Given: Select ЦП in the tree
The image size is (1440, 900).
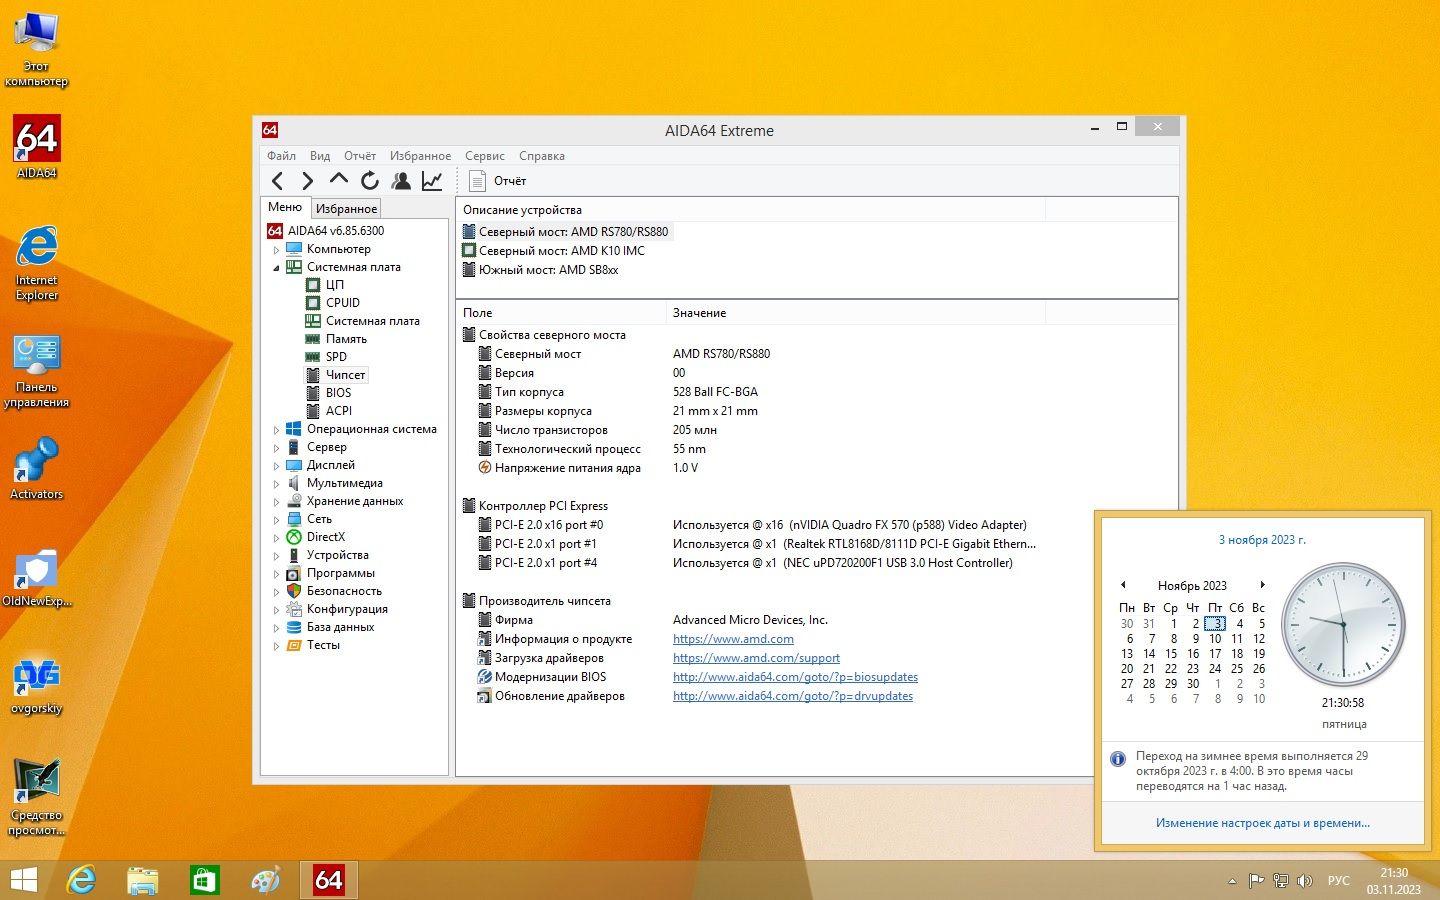Looking at the screenshot, I should coord(335,285).
